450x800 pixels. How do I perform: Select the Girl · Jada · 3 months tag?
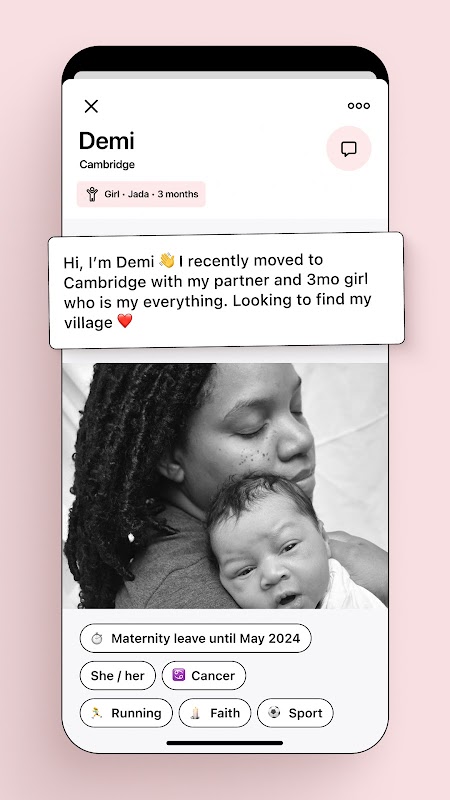pos(141,194)
